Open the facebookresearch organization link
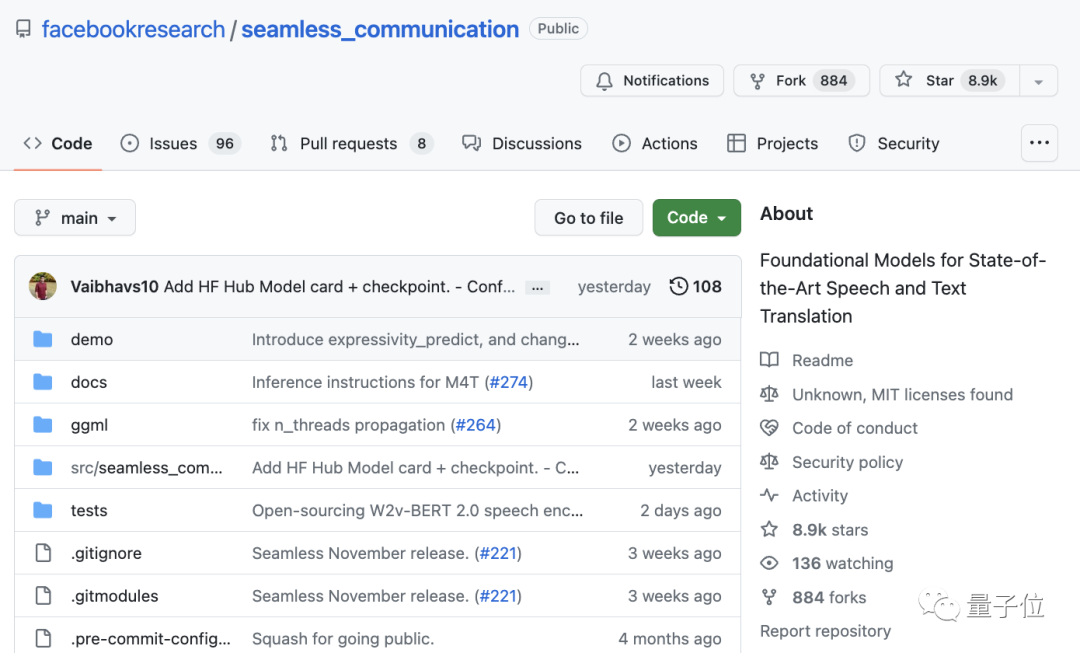This screenshot has height=653, width=1080. click(133, 29)
